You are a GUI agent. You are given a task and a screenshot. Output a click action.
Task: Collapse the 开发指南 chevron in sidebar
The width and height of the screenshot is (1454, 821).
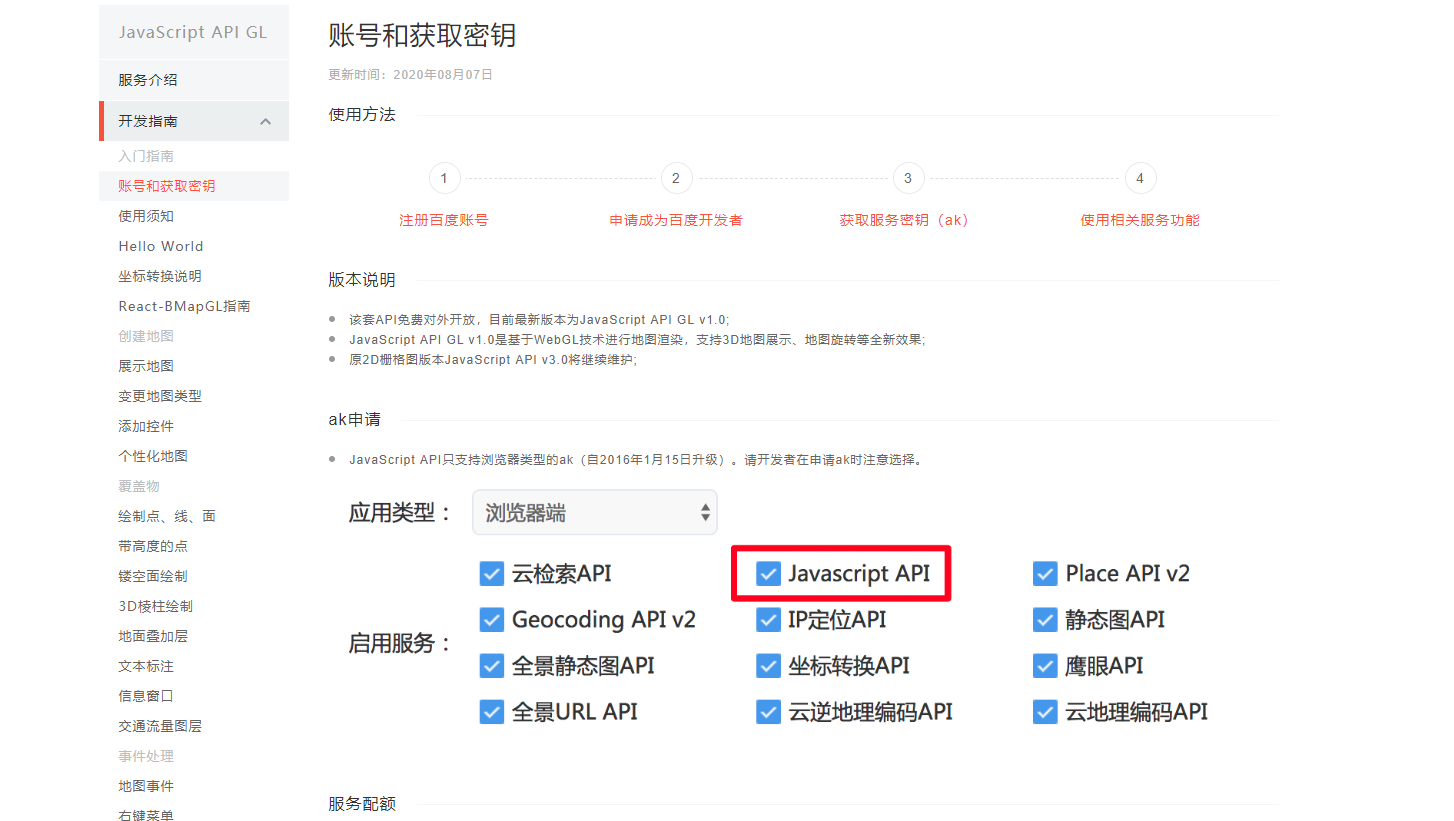click(265, 121)
